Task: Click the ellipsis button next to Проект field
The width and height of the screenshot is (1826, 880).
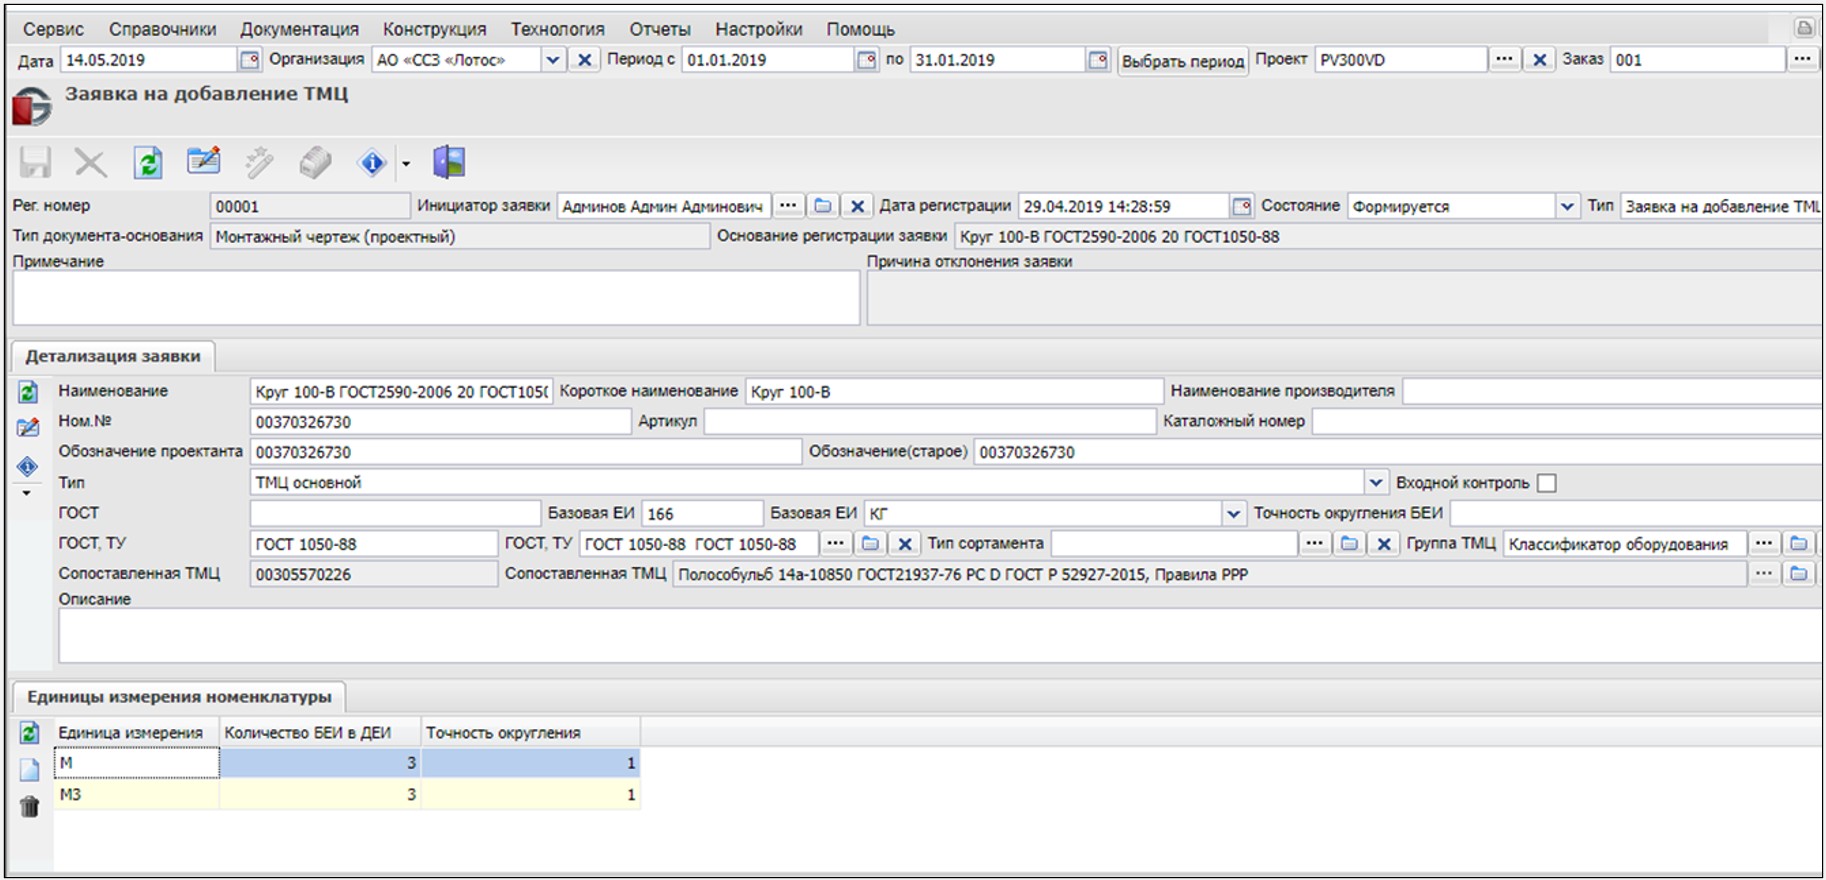Action: (x=1503, y=60)
